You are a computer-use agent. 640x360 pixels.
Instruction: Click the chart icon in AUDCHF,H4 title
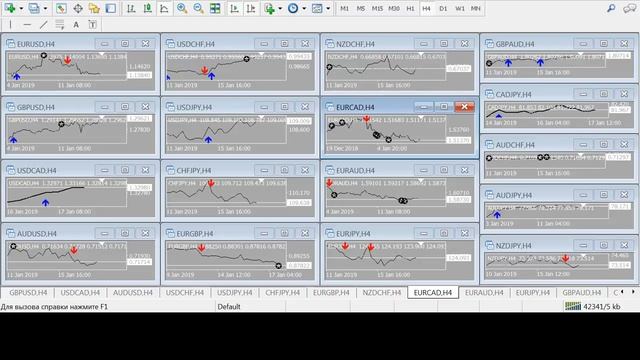(489, 144)
